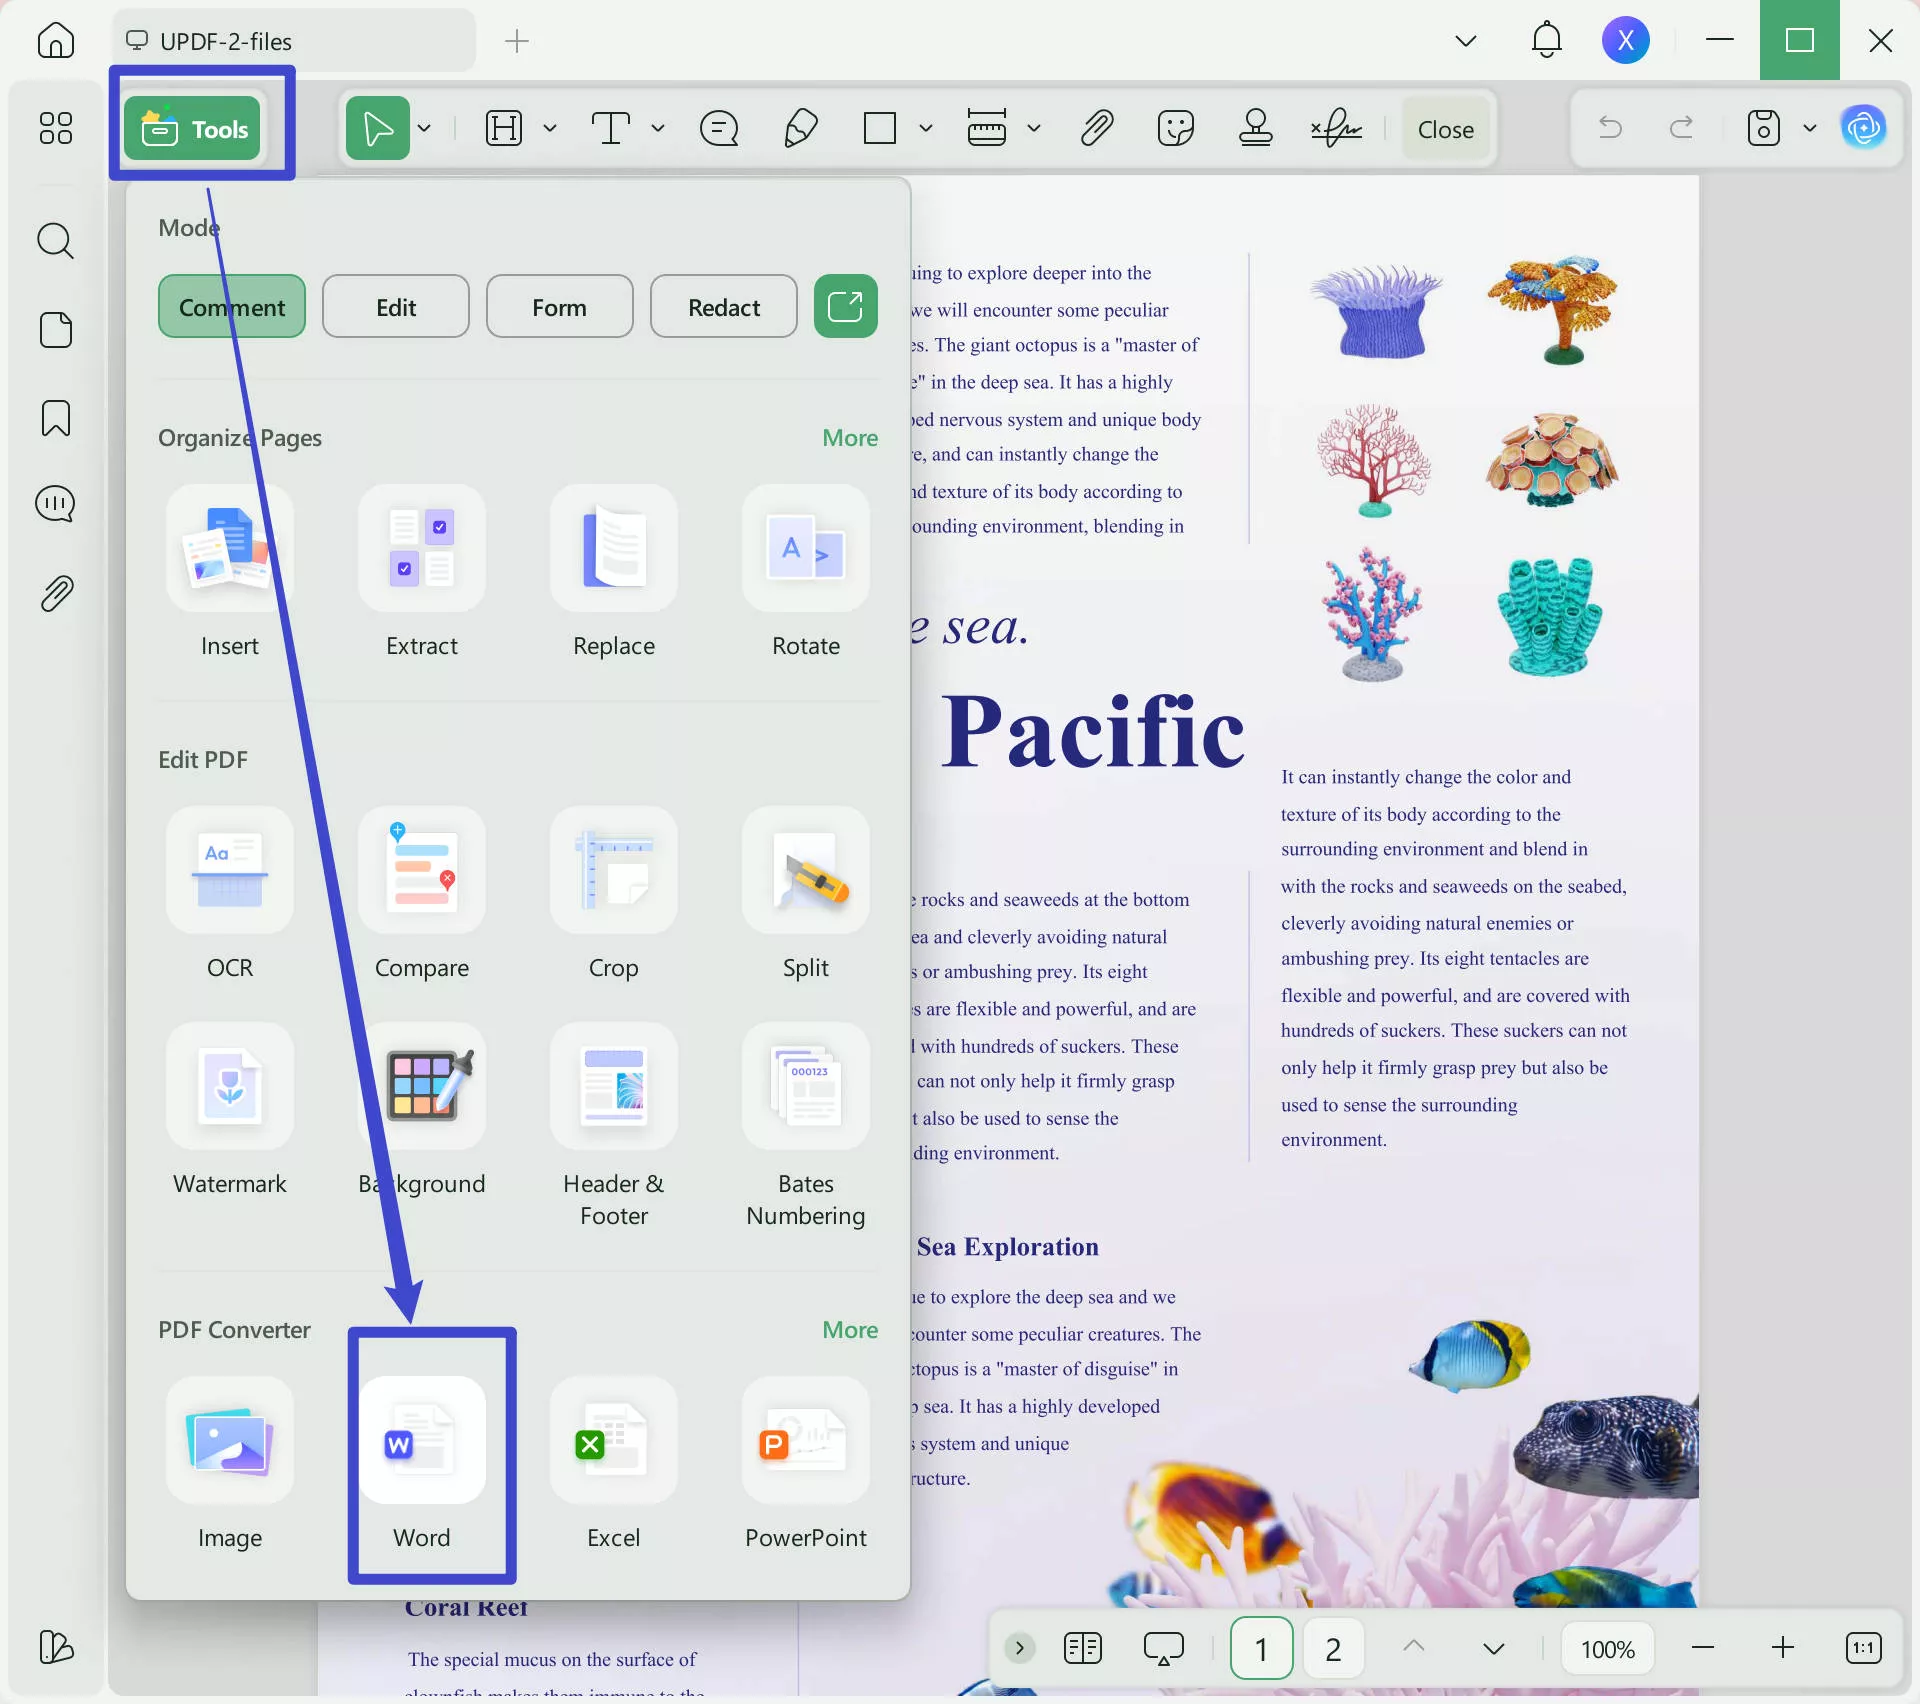Expand the save button dropdown
Screen dimensions: 1920x1704
1810,128
